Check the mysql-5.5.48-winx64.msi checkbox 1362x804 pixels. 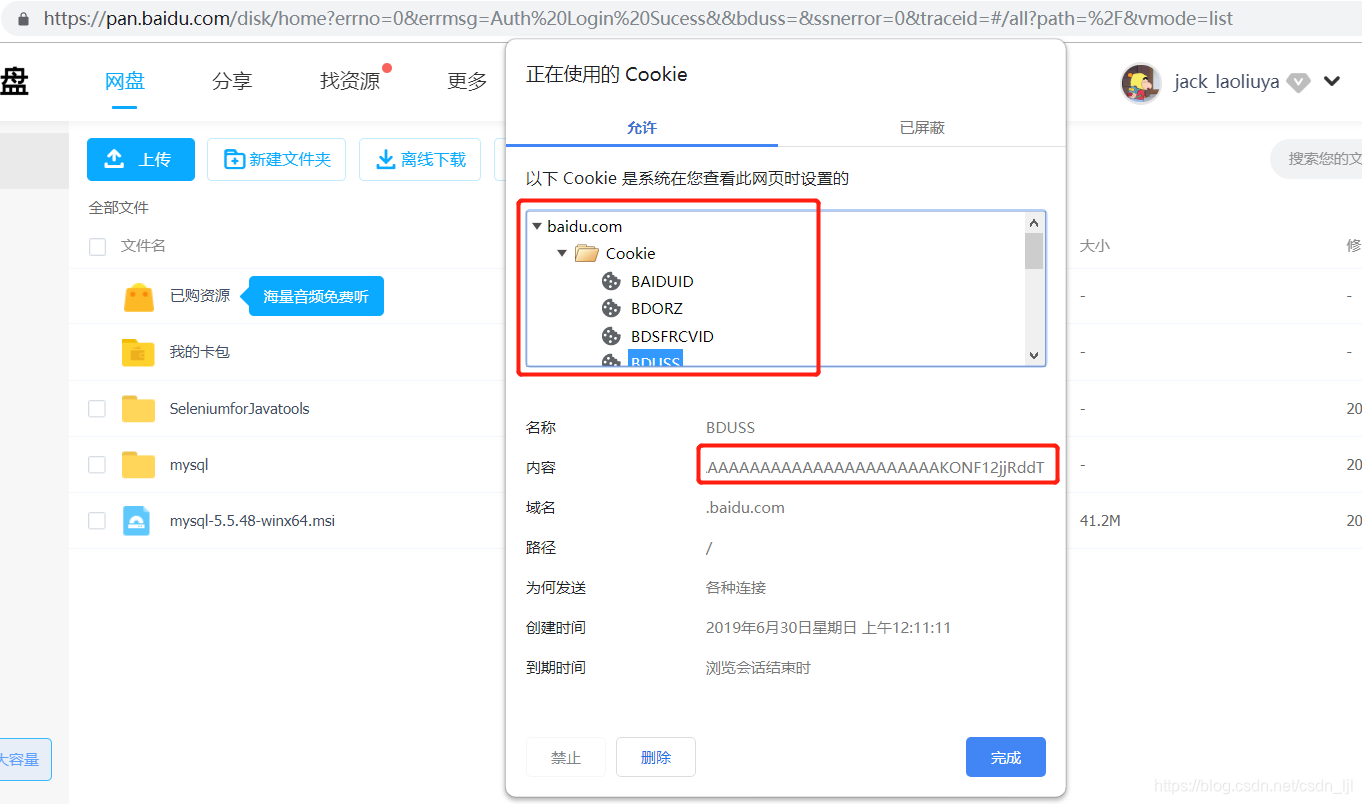click(x=97, y=521)
